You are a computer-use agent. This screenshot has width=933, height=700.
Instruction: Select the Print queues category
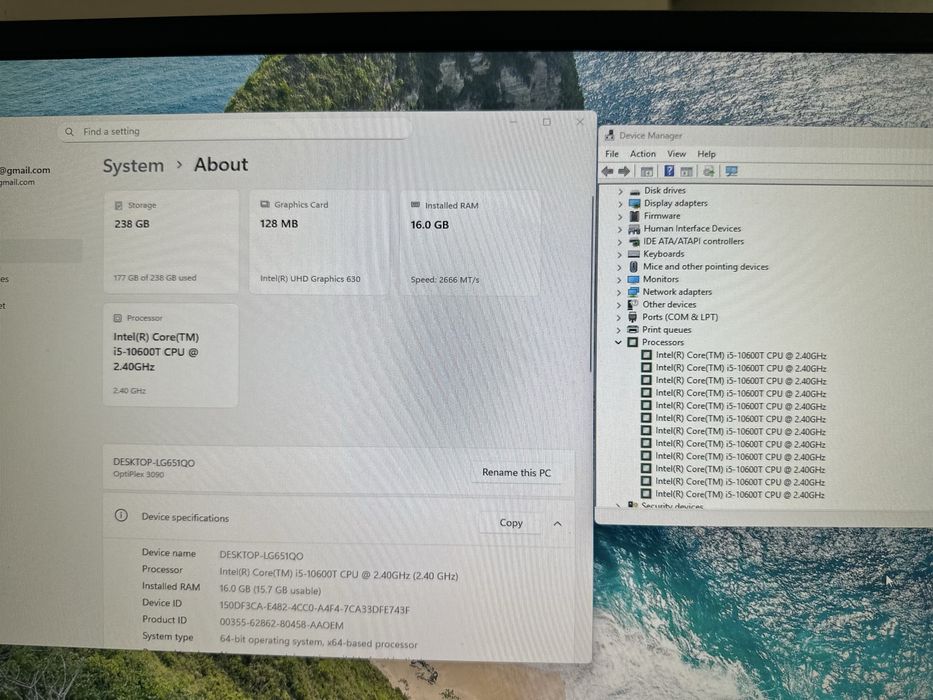666,329
